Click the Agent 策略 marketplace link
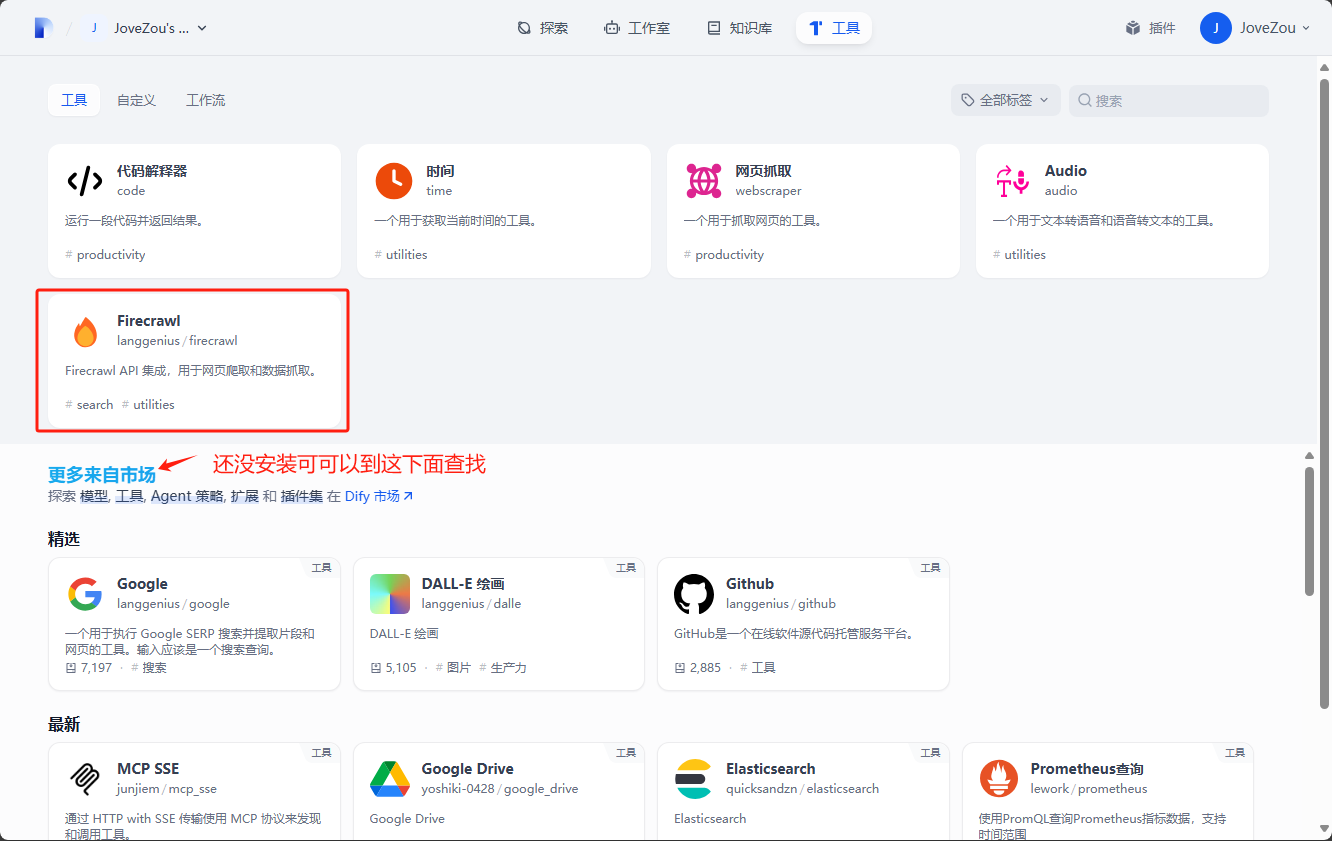Image resolution: width=1332 pixels, height=841 pixels. (x=187, y=496)
